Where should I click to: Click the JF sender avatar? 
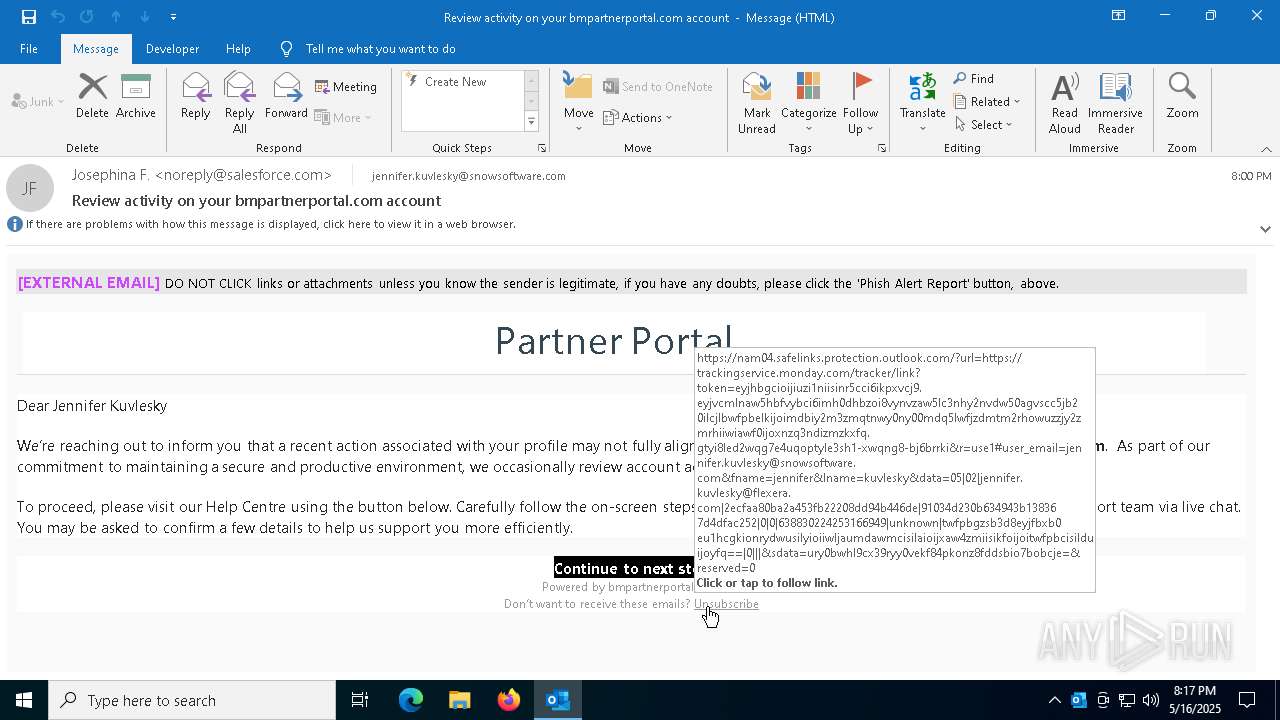[30, 188]
